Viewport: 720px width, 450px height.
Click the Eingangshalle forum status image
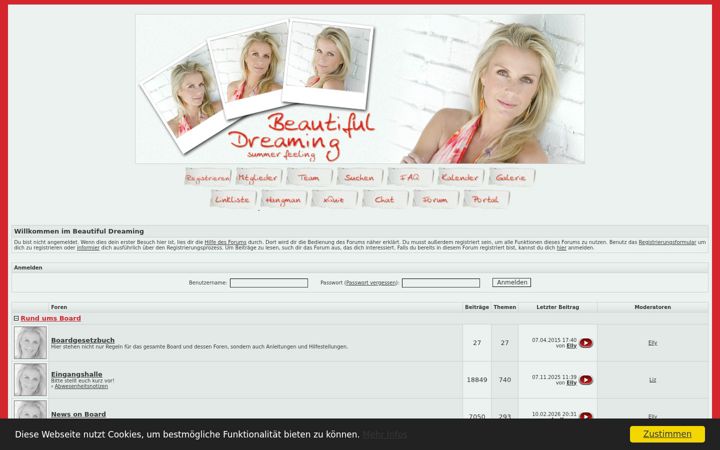coord(30,379)
